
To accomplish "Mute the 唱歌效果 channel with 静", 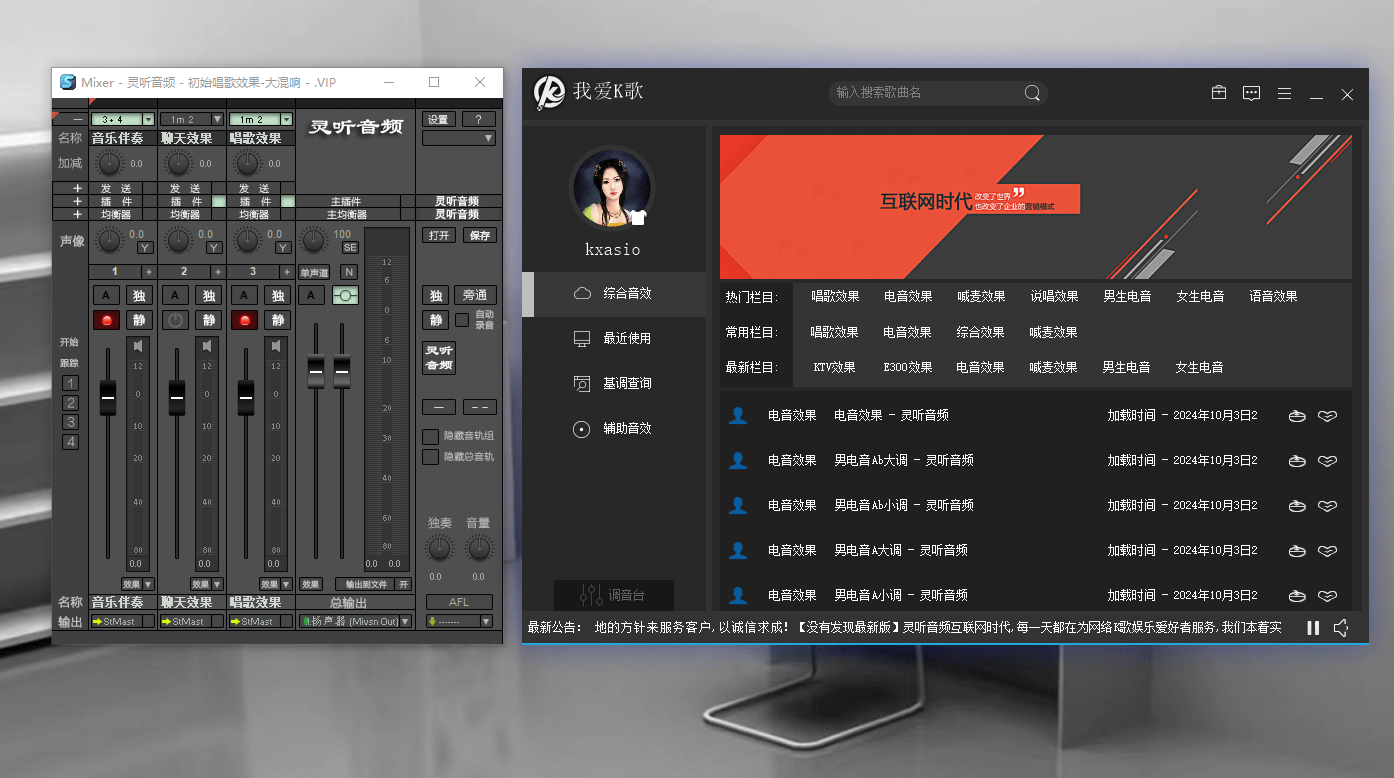I will point(278,320).
